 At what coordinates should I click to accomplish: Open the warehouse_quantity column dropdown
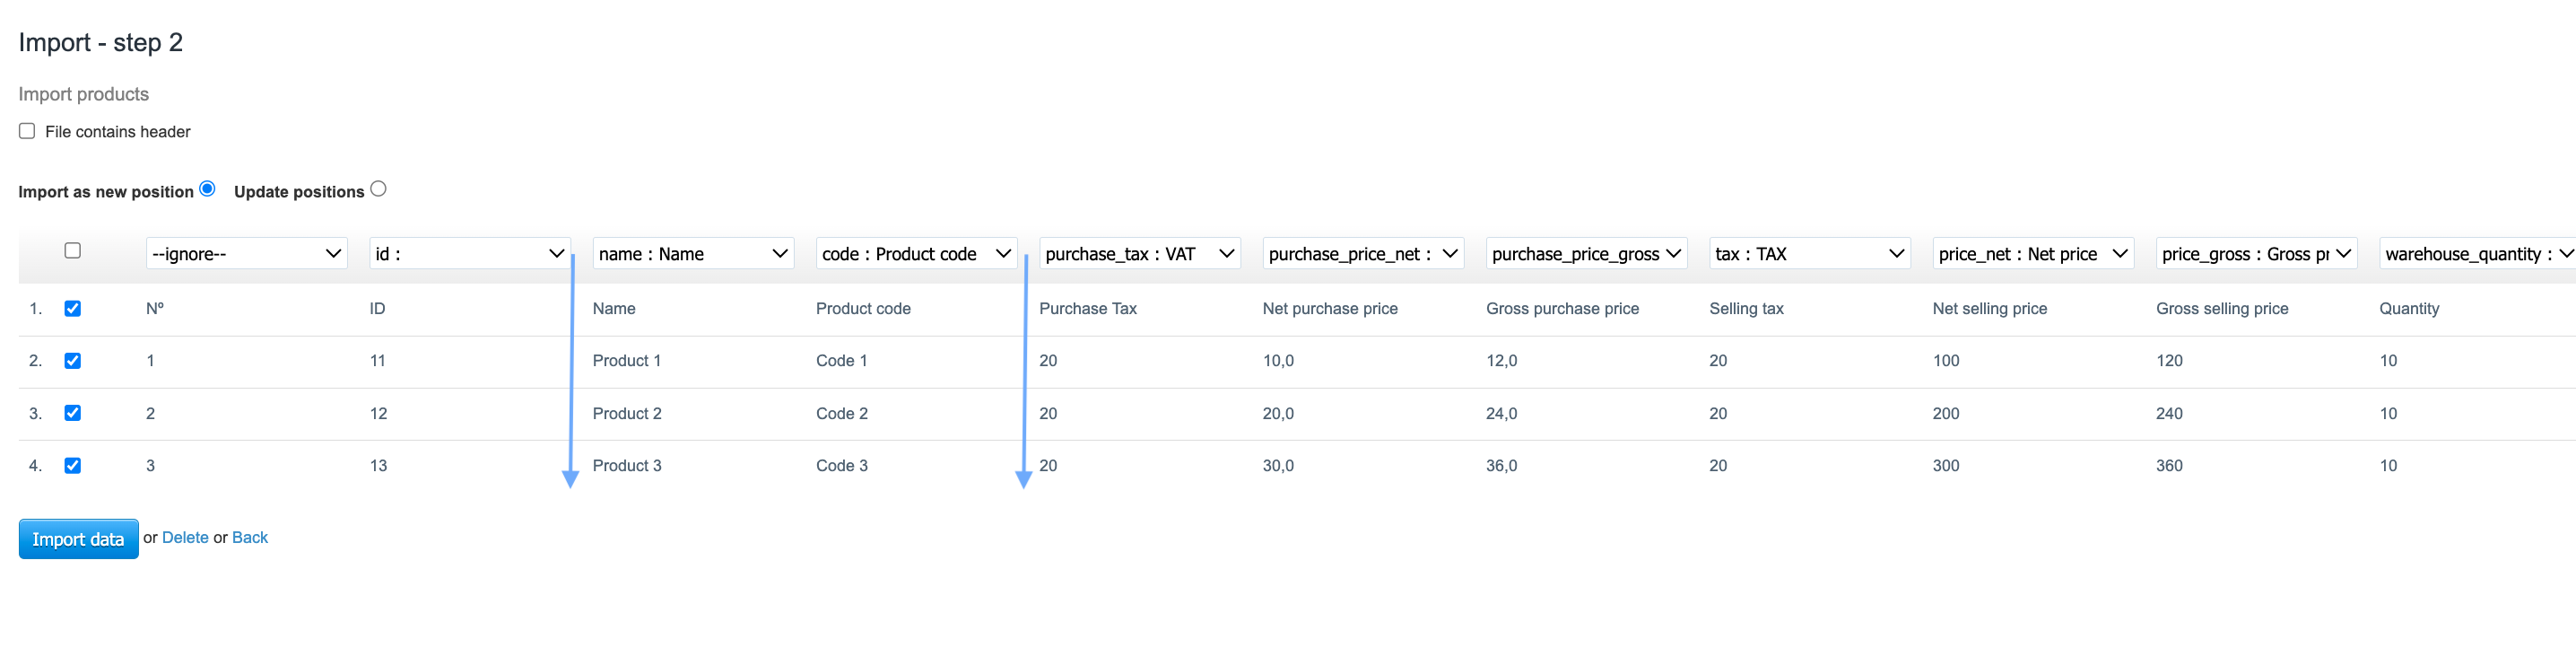2476,254
